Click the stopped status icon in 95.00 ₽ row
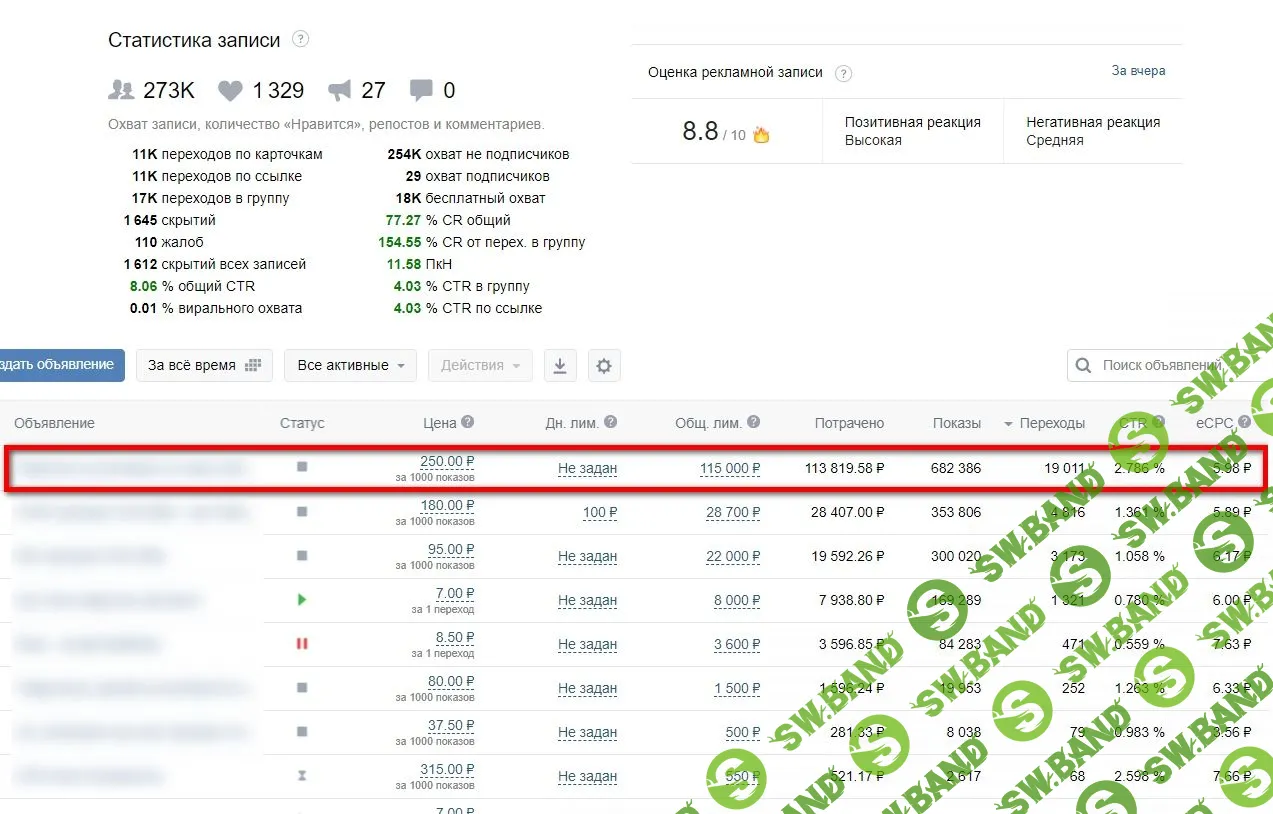Screen dimensions: 1273x814 [x=302, y=555]
